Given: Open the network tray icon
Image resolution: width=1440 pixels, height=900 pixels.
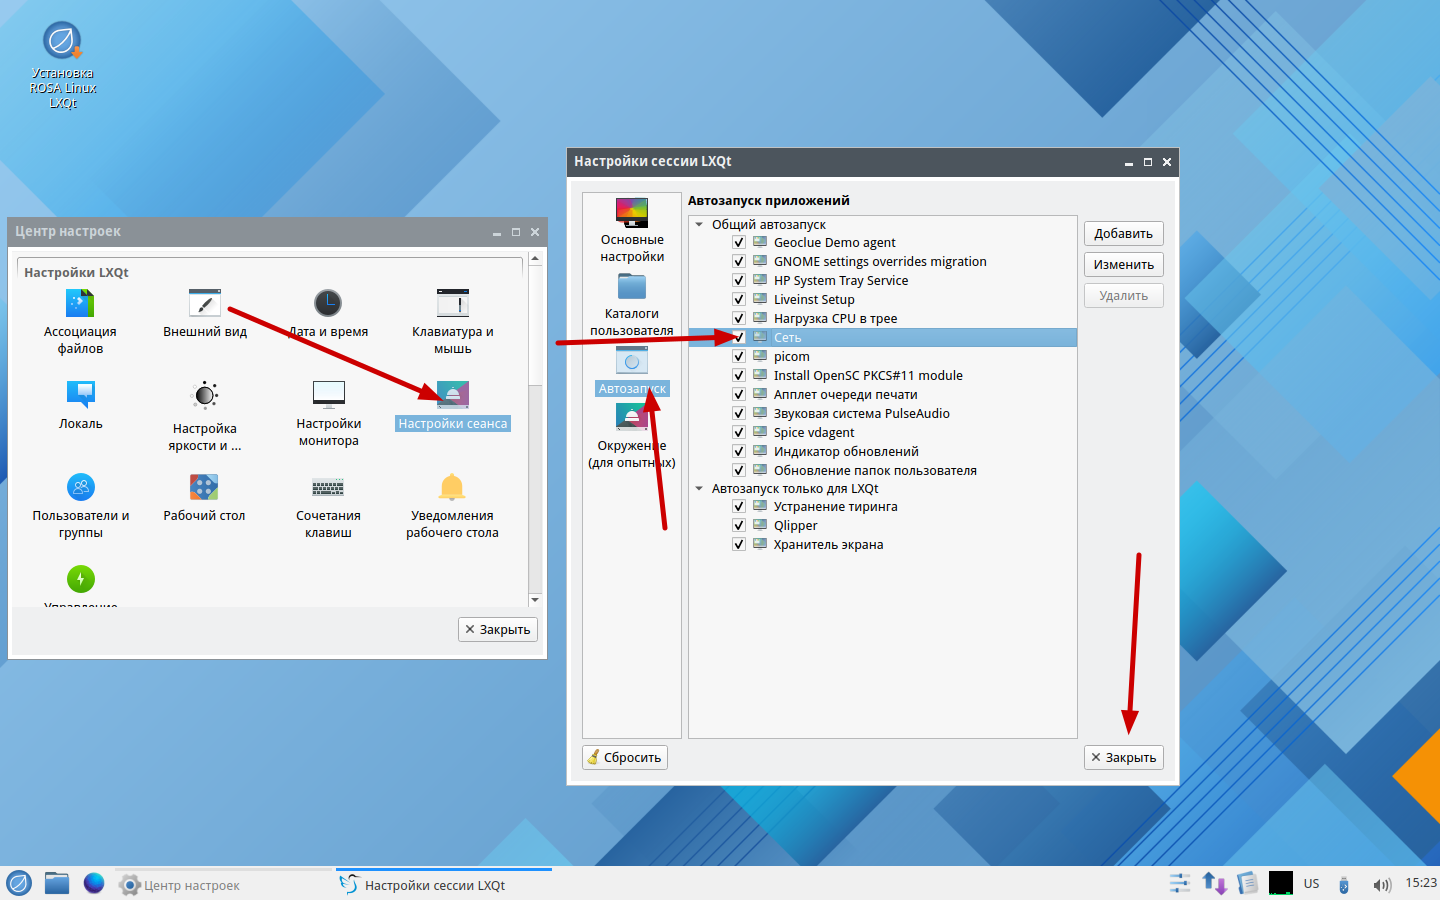Looking at the screenshot, I should 1215,884.
